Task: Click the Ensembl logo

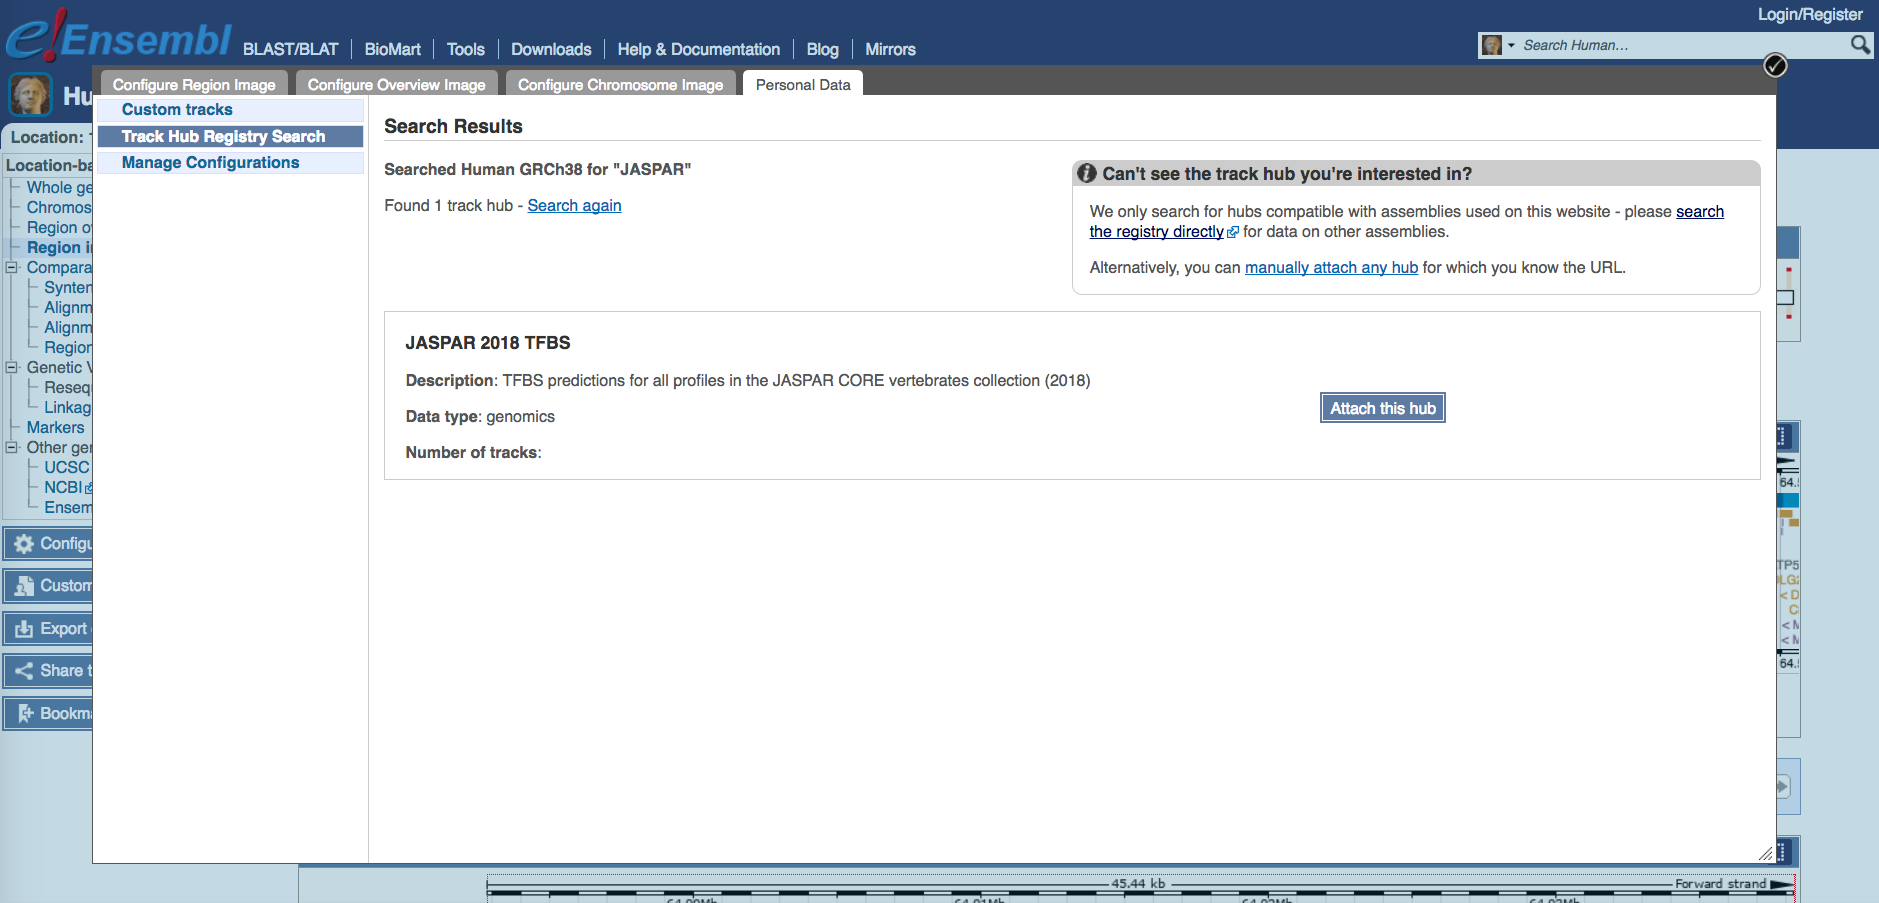Action: (x=118, y=38)
